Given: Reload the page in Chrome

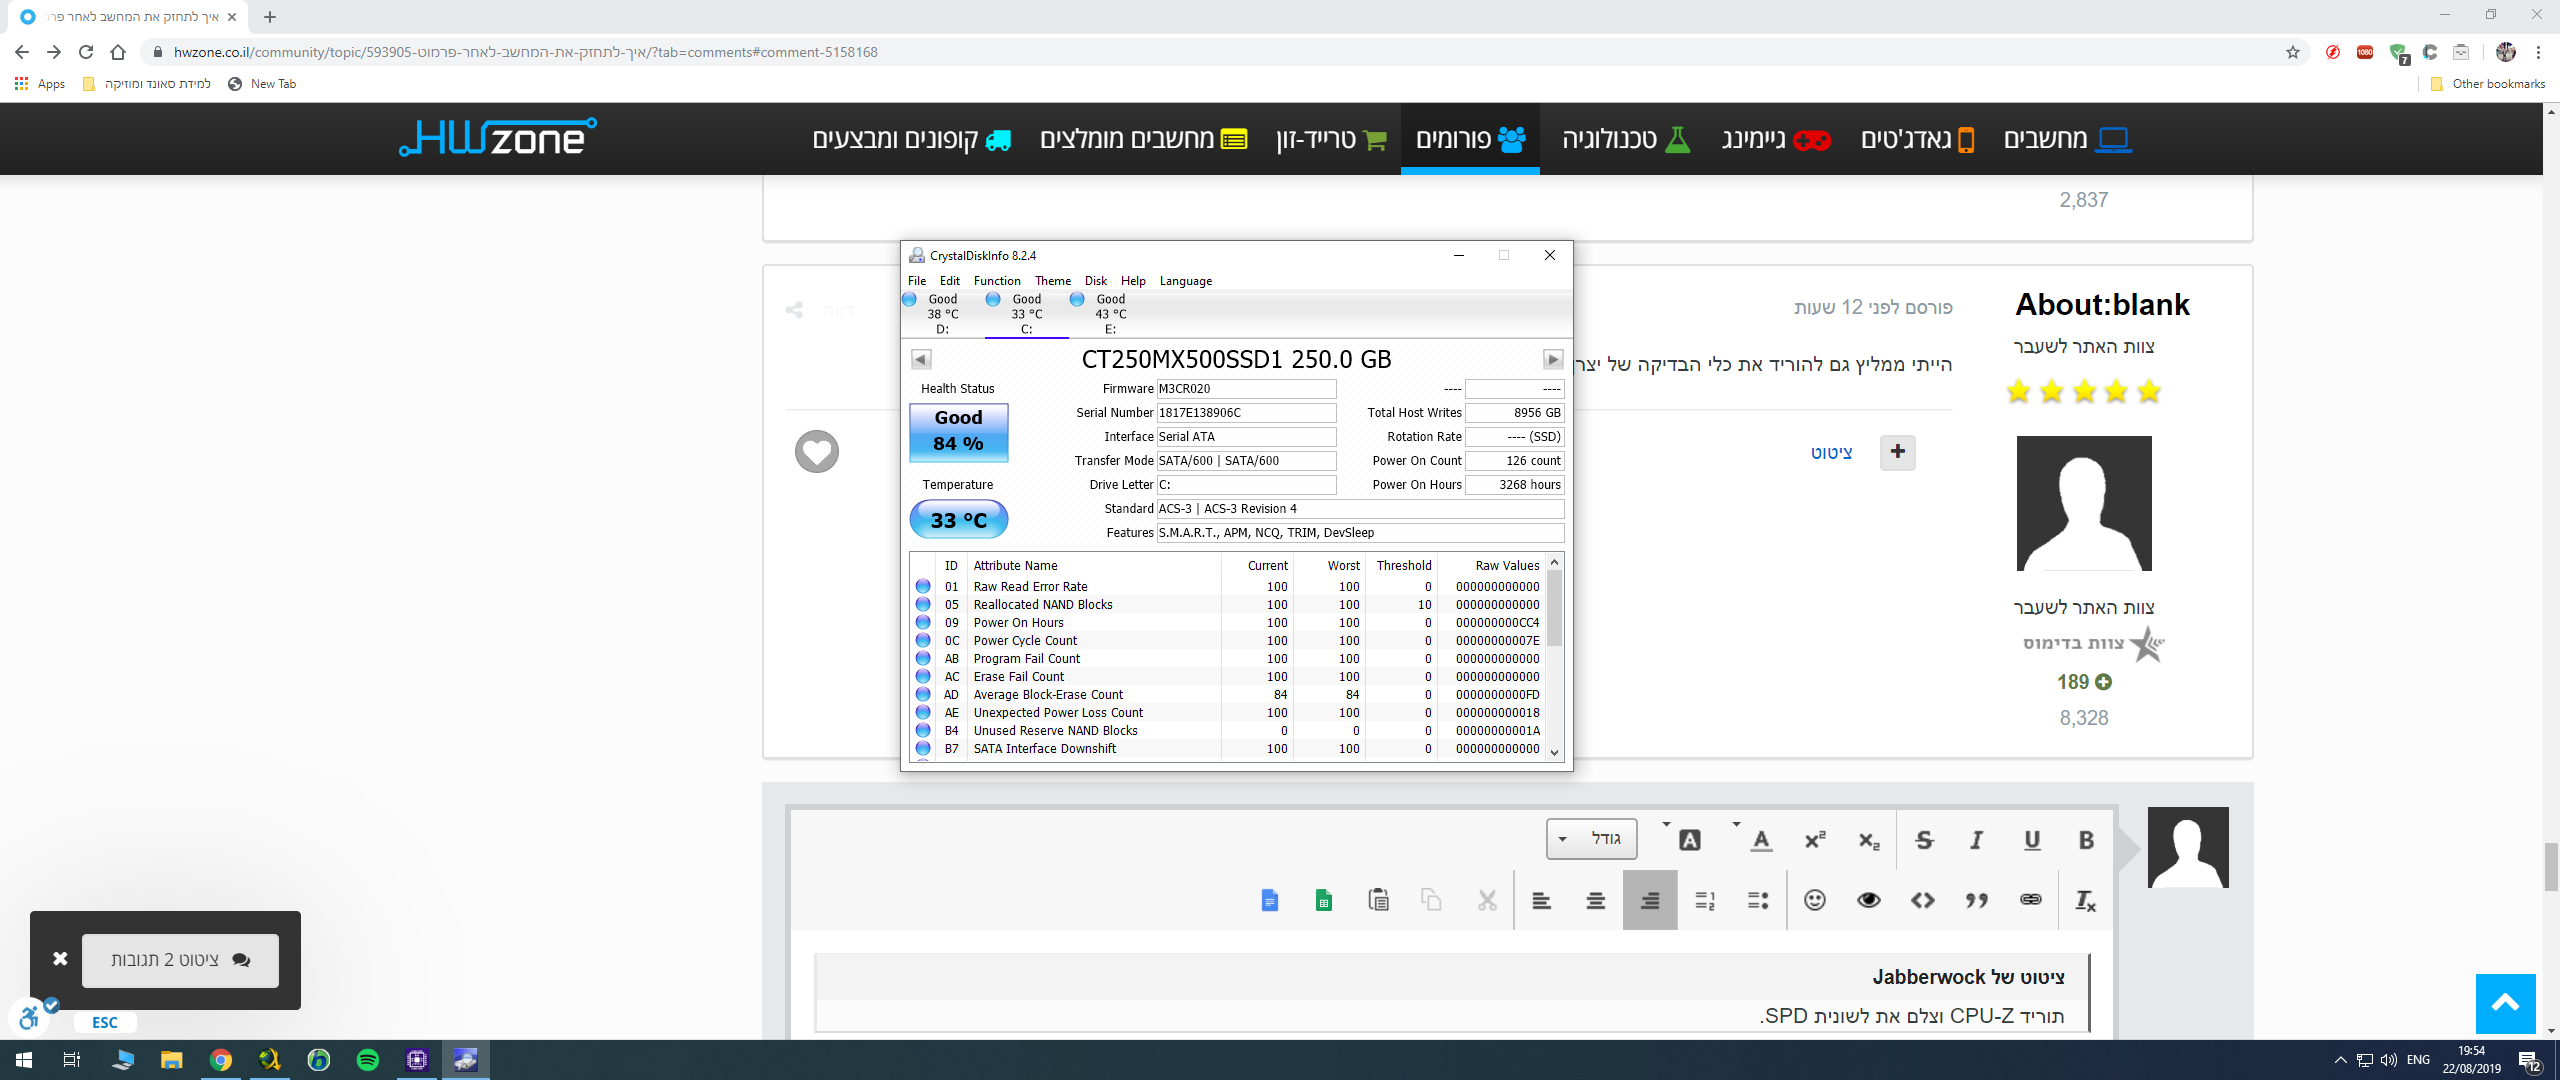Looking at the screenshot, I should [86, 52].
